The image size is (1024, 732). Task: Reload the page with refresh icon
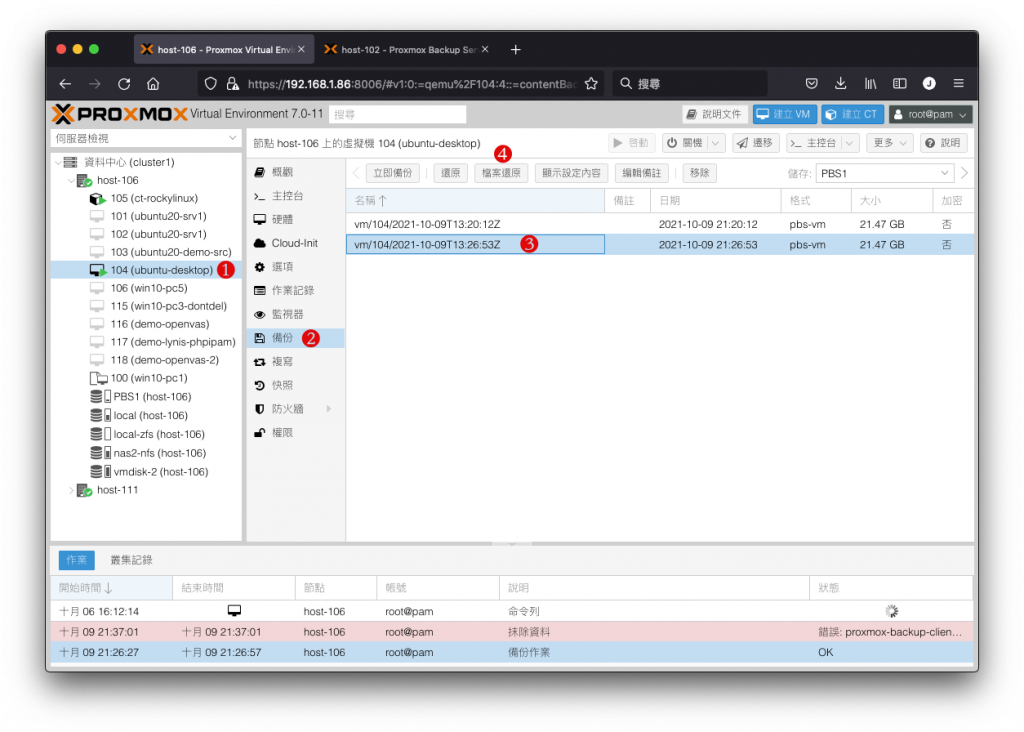pos(124,84)
